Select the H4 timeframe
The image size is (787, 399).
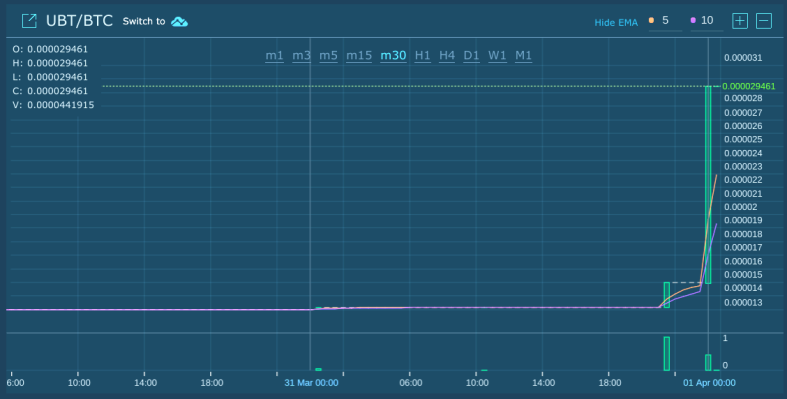[447, 56]
